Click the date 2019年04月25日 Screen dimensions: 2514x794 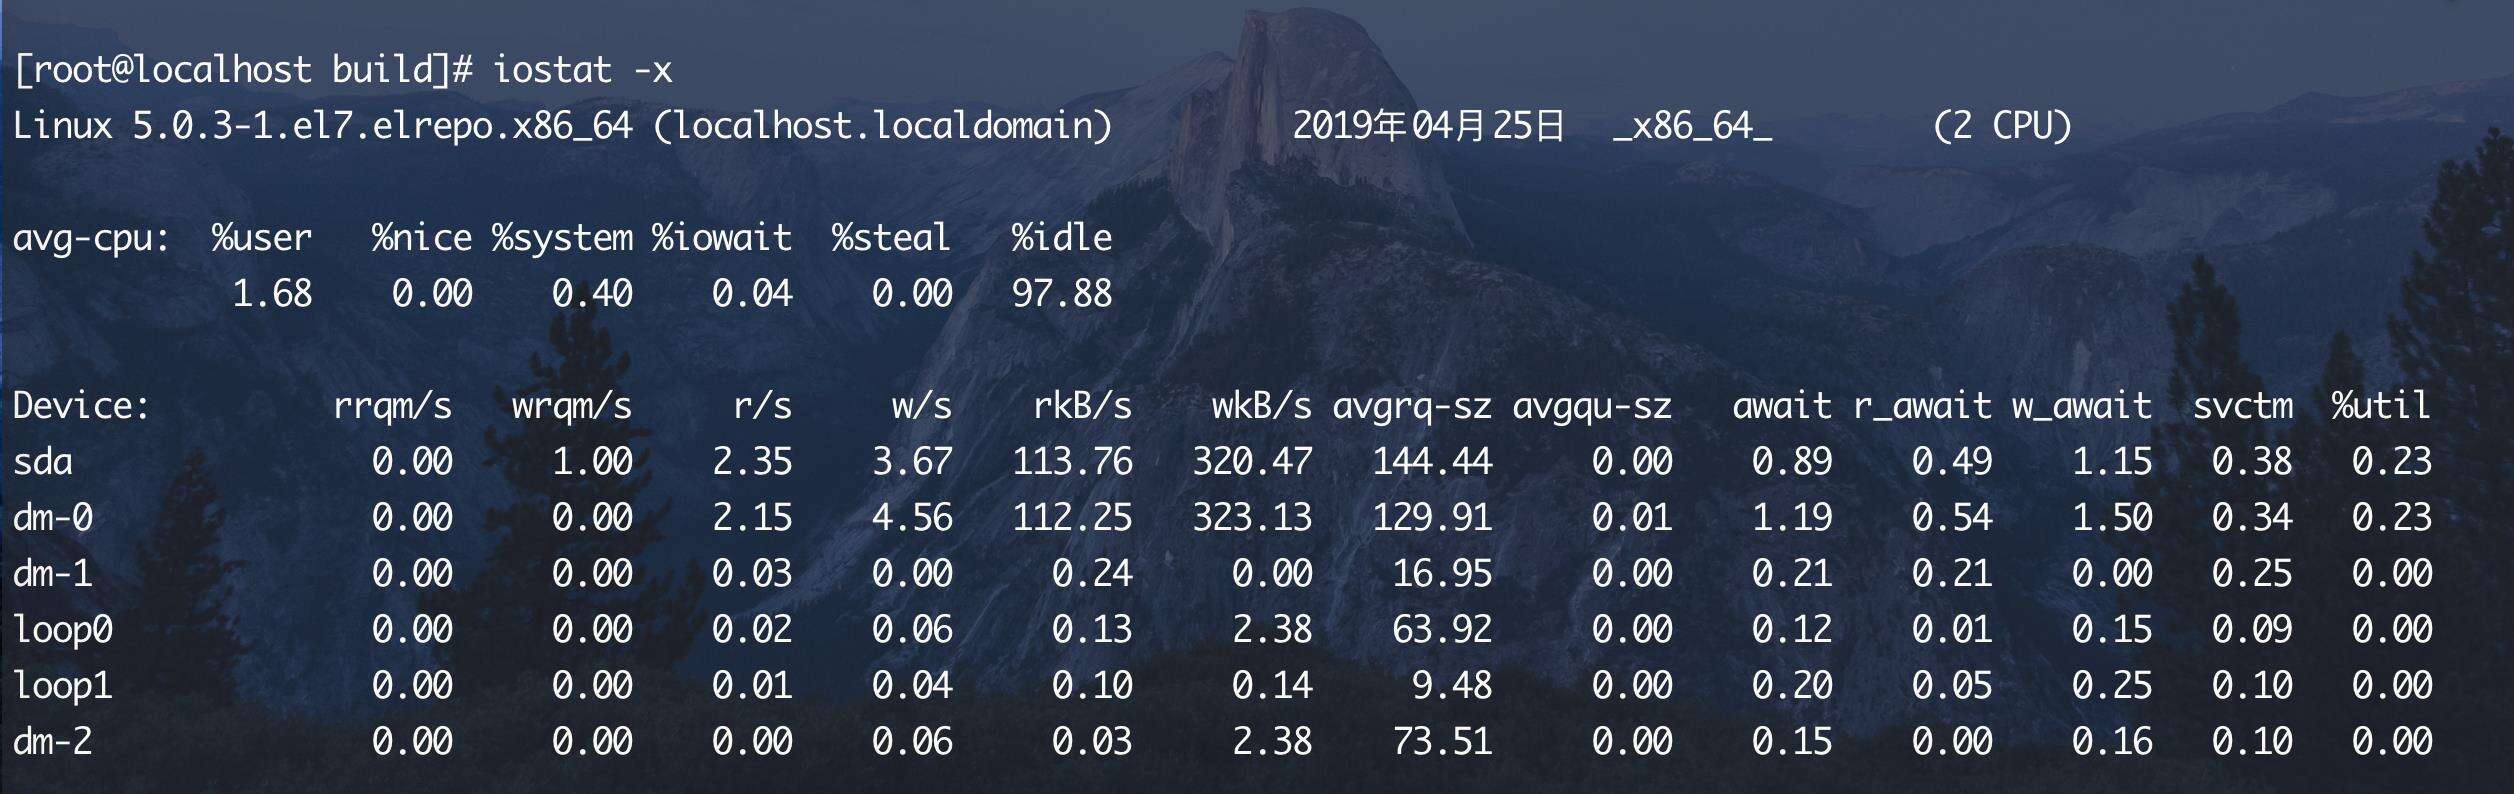pyautogui.click(x=1429, y=126)
